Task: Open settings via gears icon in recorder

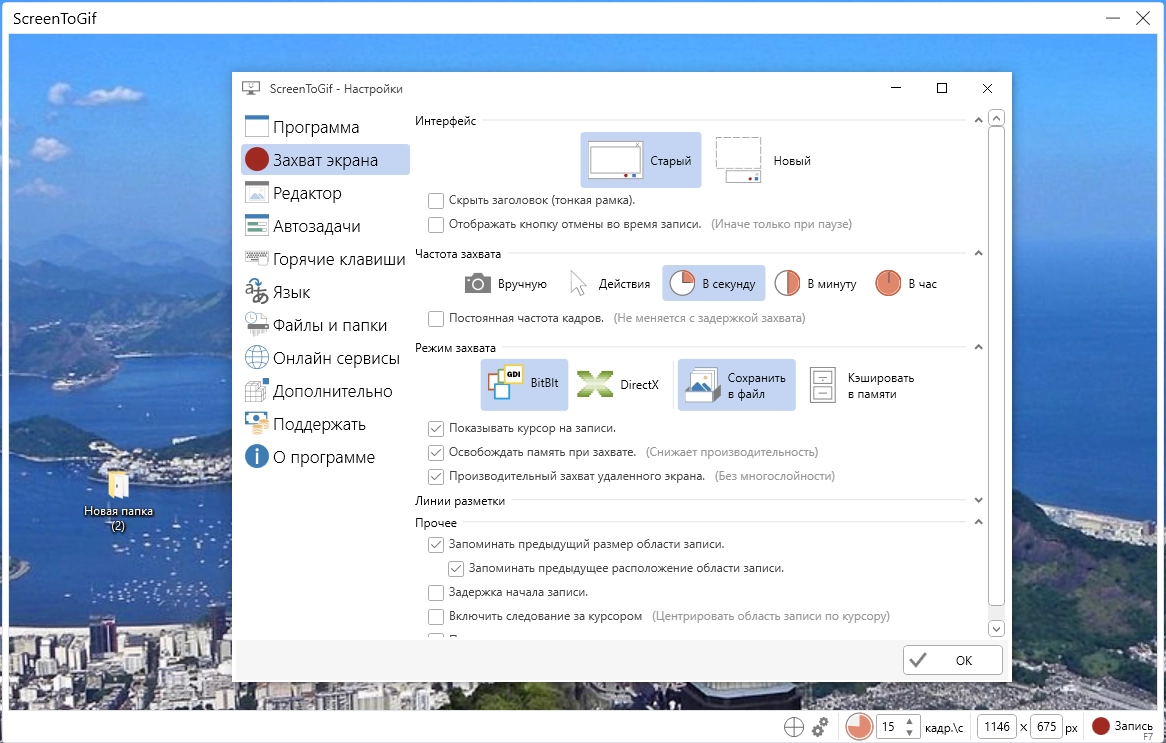Action: (x=820, y=727)
